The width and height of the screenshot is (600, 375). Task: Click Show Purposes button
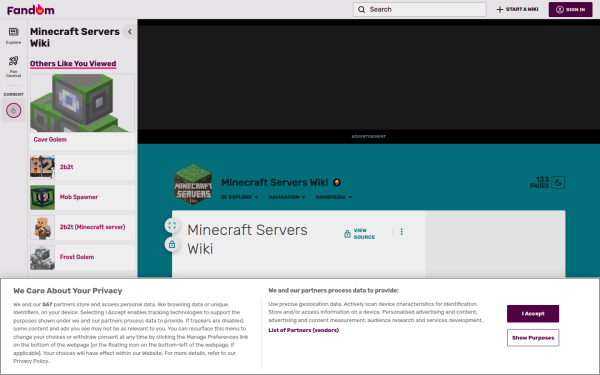point(533,338)
